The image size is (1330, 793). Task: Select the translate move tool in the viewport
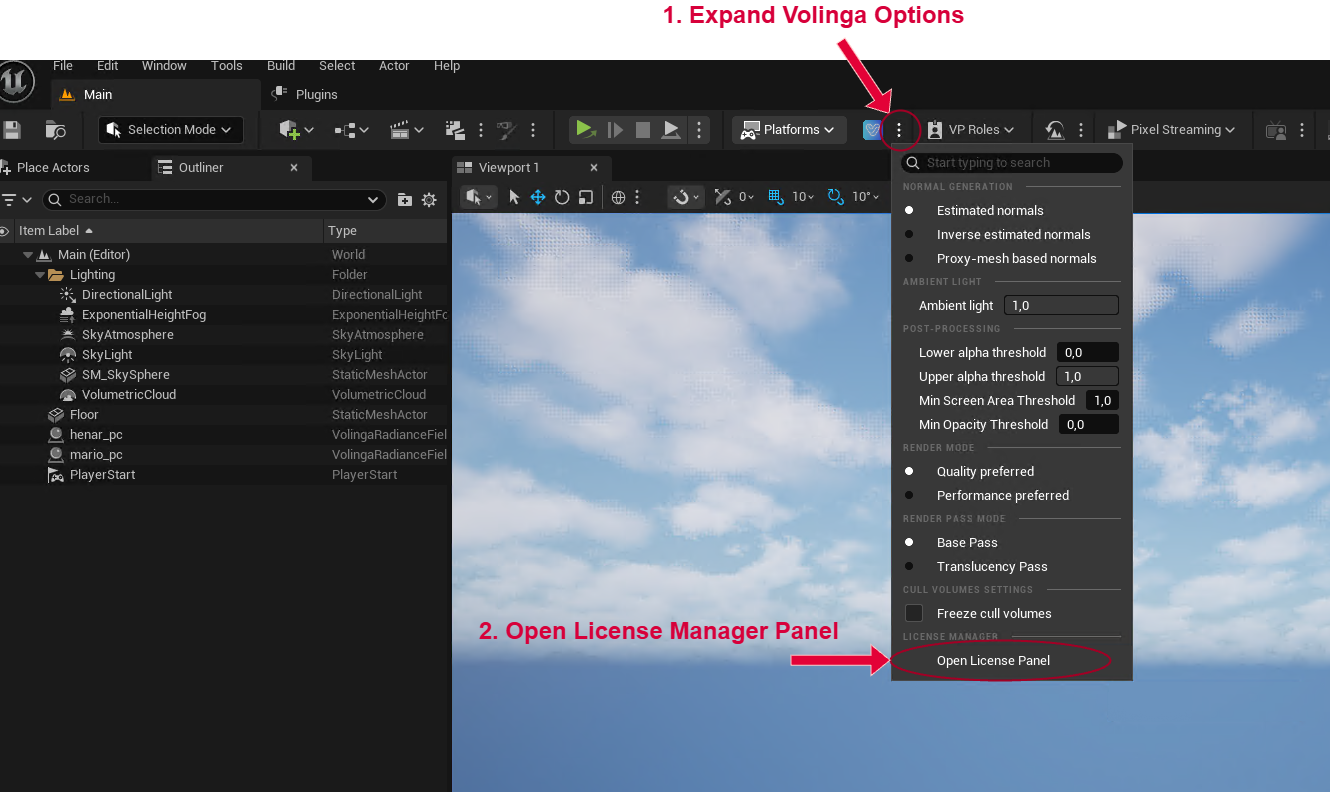tap(538, 197)
